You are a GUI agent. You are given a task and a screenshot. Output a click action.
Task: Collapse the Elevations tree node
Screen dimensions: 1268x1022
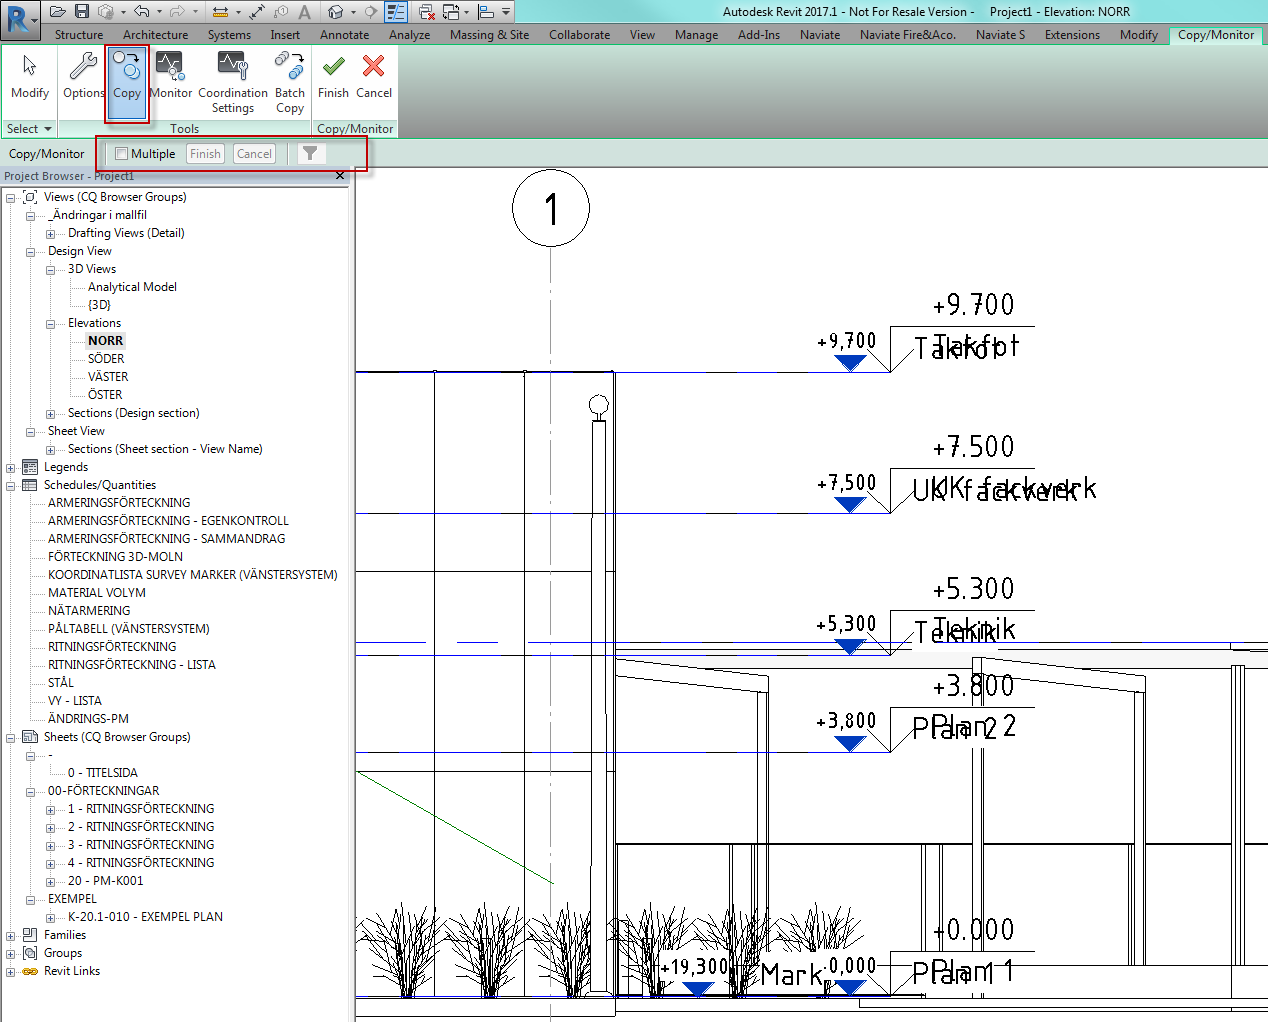tap(50, 324)
